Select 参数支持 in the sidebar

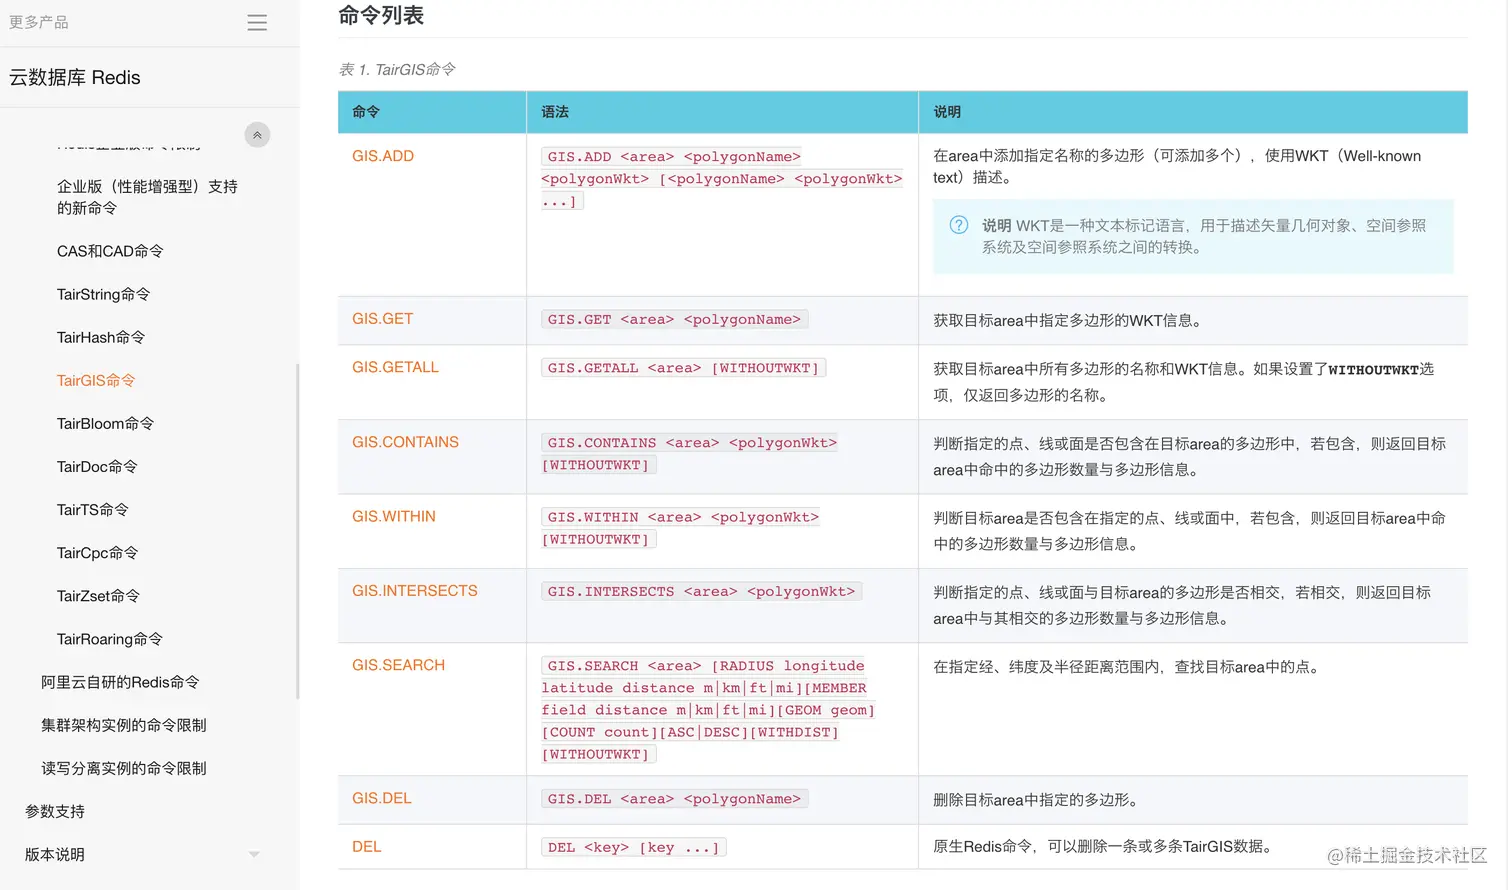pyautogui.click(x=52, y=811)
